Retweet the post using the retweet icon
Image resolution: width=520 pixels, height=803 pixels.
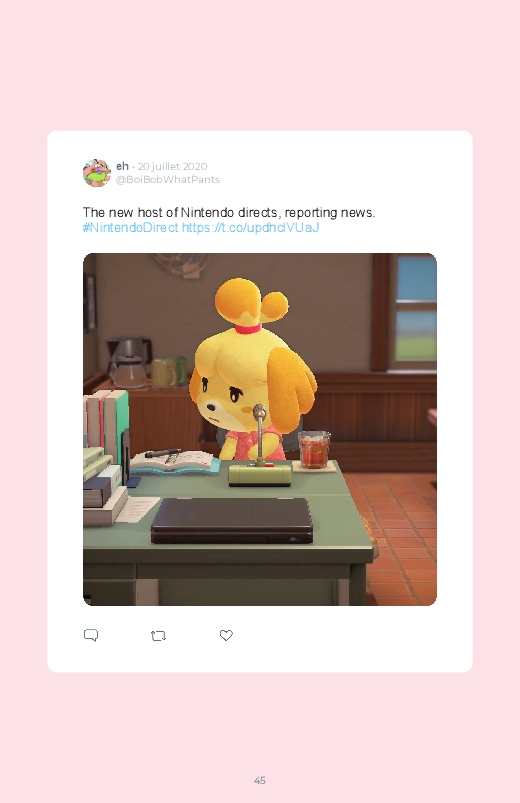(158, 636)
